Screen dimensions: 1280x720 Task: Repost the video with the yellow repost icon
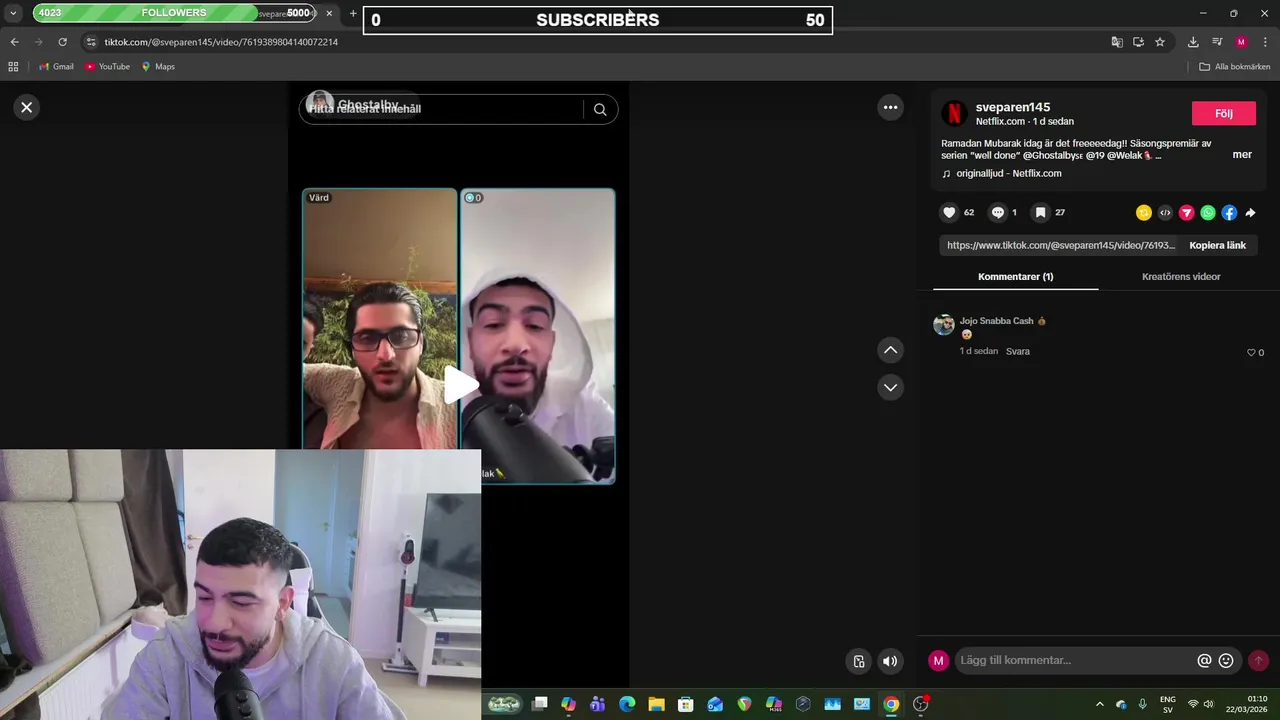[x=1144, y=212]
